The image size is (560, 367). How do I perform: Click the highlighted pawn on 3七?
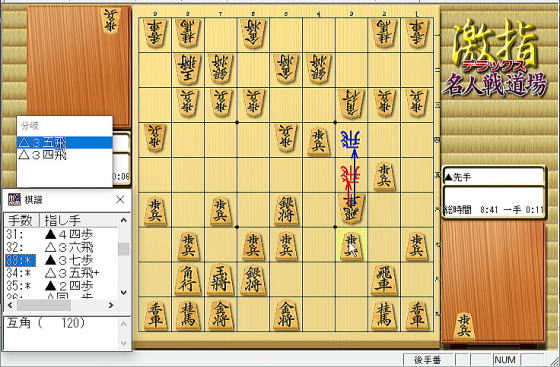coord(351,245)
